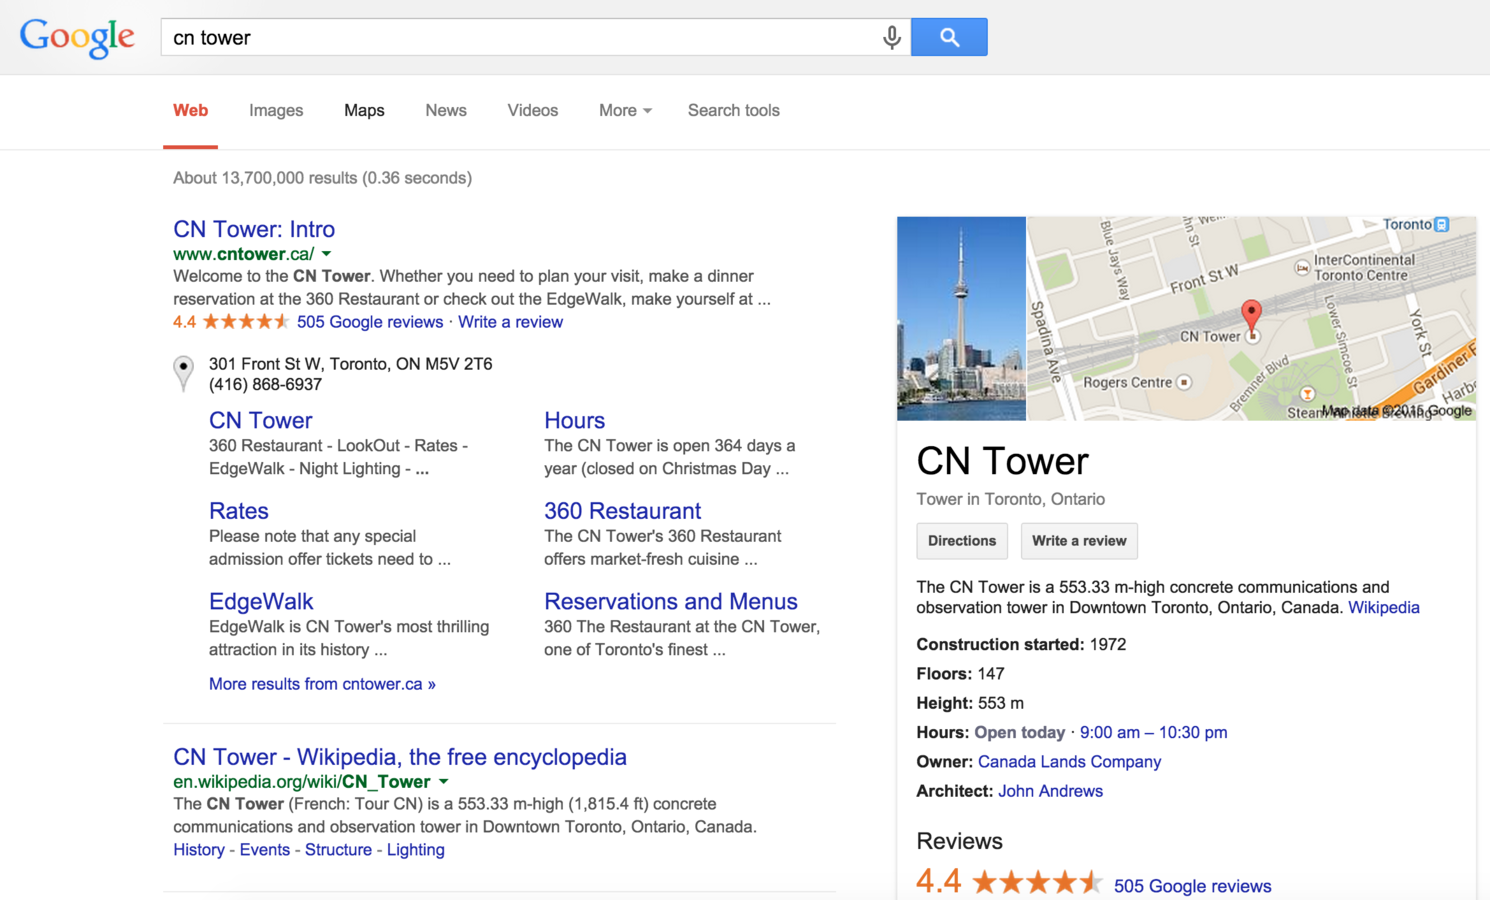
Task: Click address 301 Front St W, Toronto
Action: pyautogui.click(x=350, y=364)
